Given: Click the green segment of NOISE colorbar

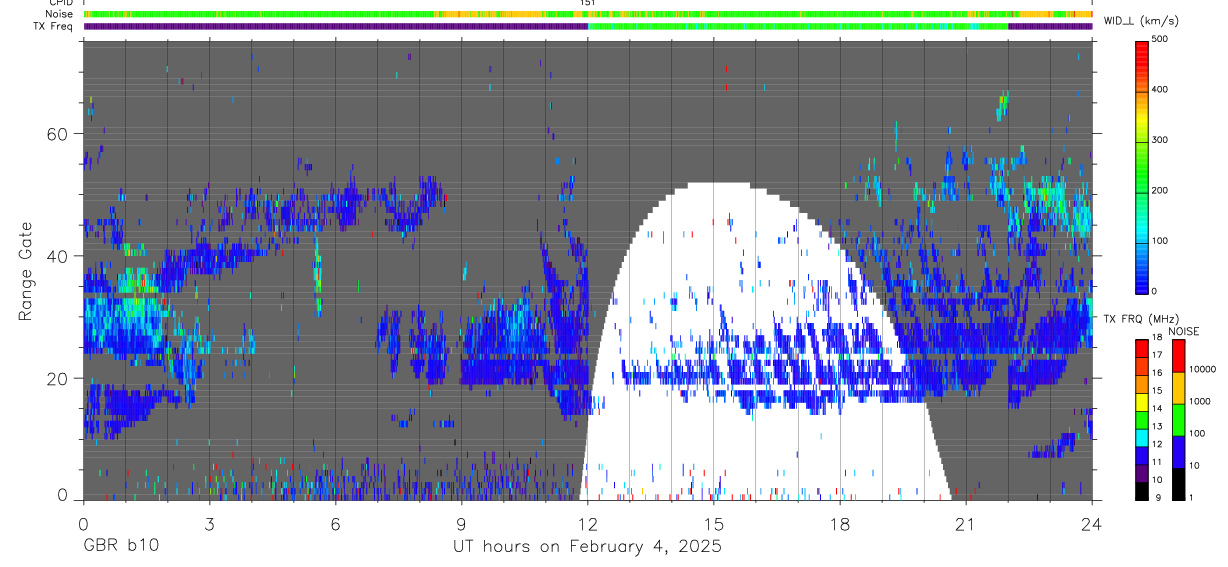Looking at the screenshot, I should coord(1178,419).
